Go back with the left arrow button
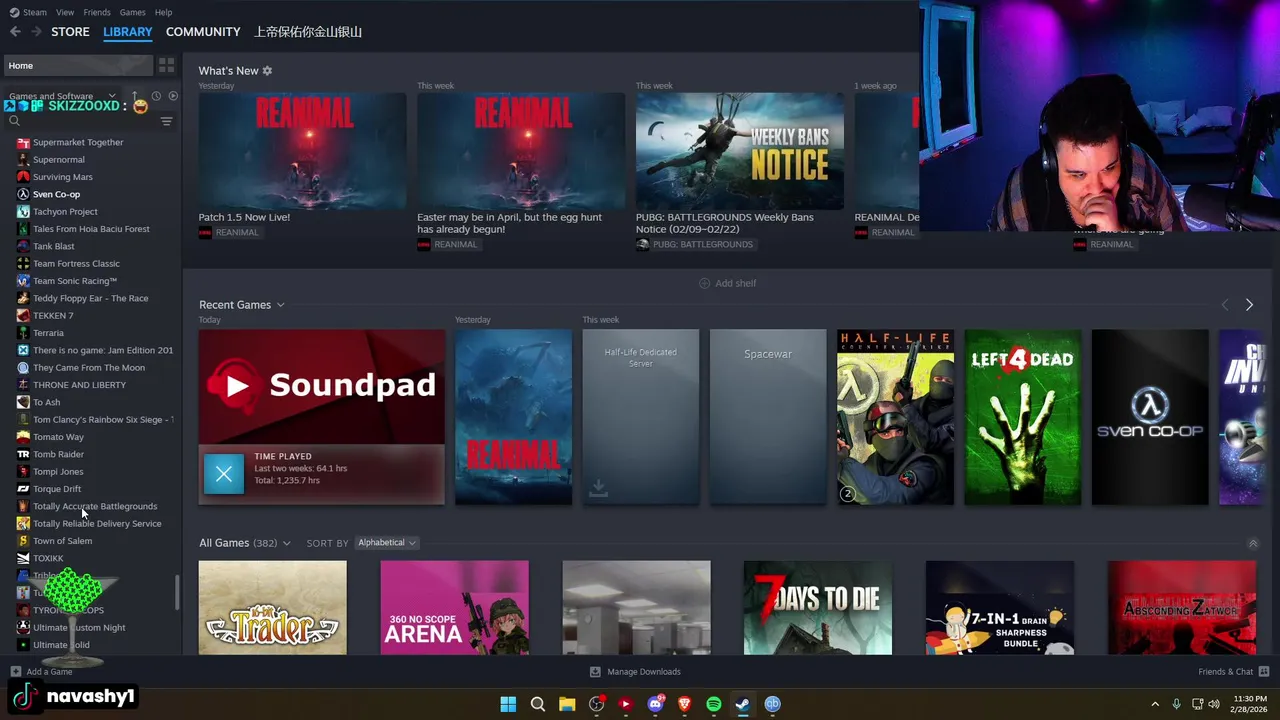This screenshot has width=1280, height=720. tap(15, 32)
